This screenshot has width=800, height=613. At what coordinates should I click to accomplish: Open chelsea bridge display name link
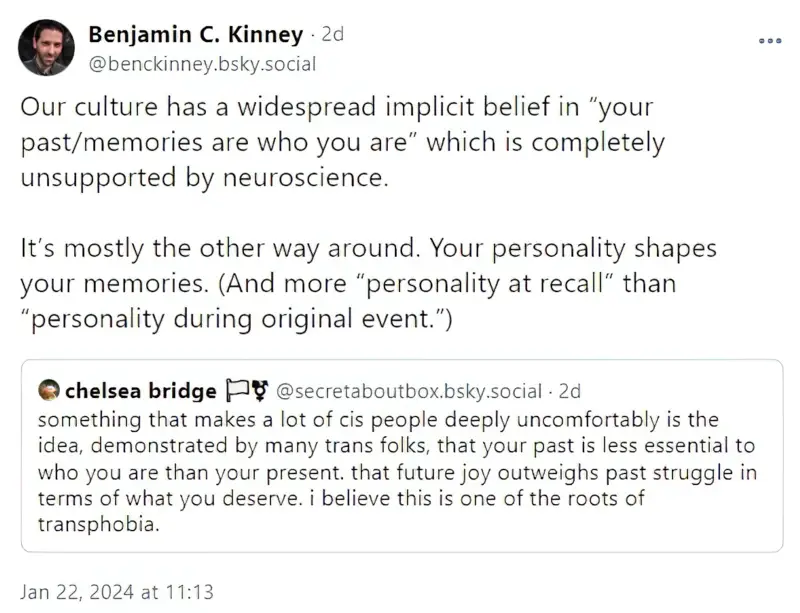click(x=141, y=391)
